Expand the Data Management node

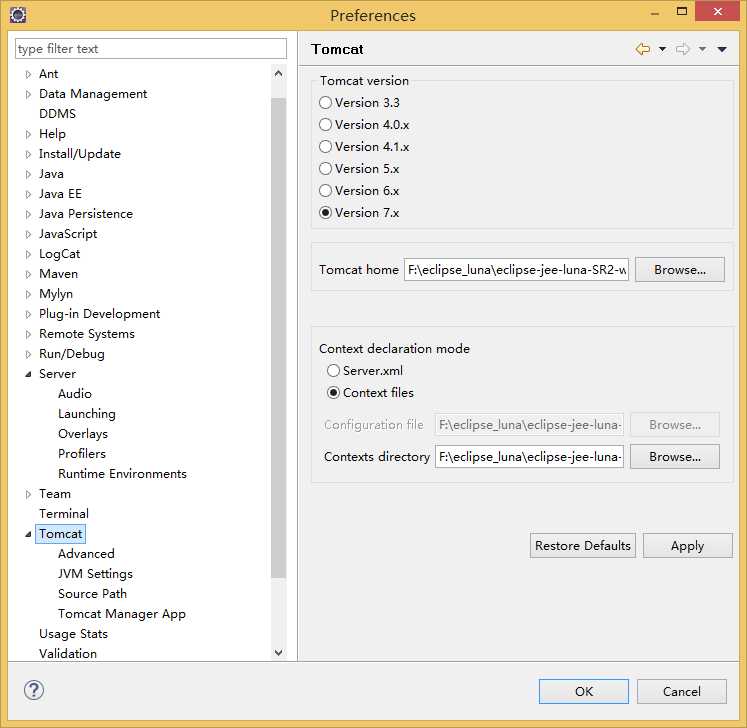(28, 94)
